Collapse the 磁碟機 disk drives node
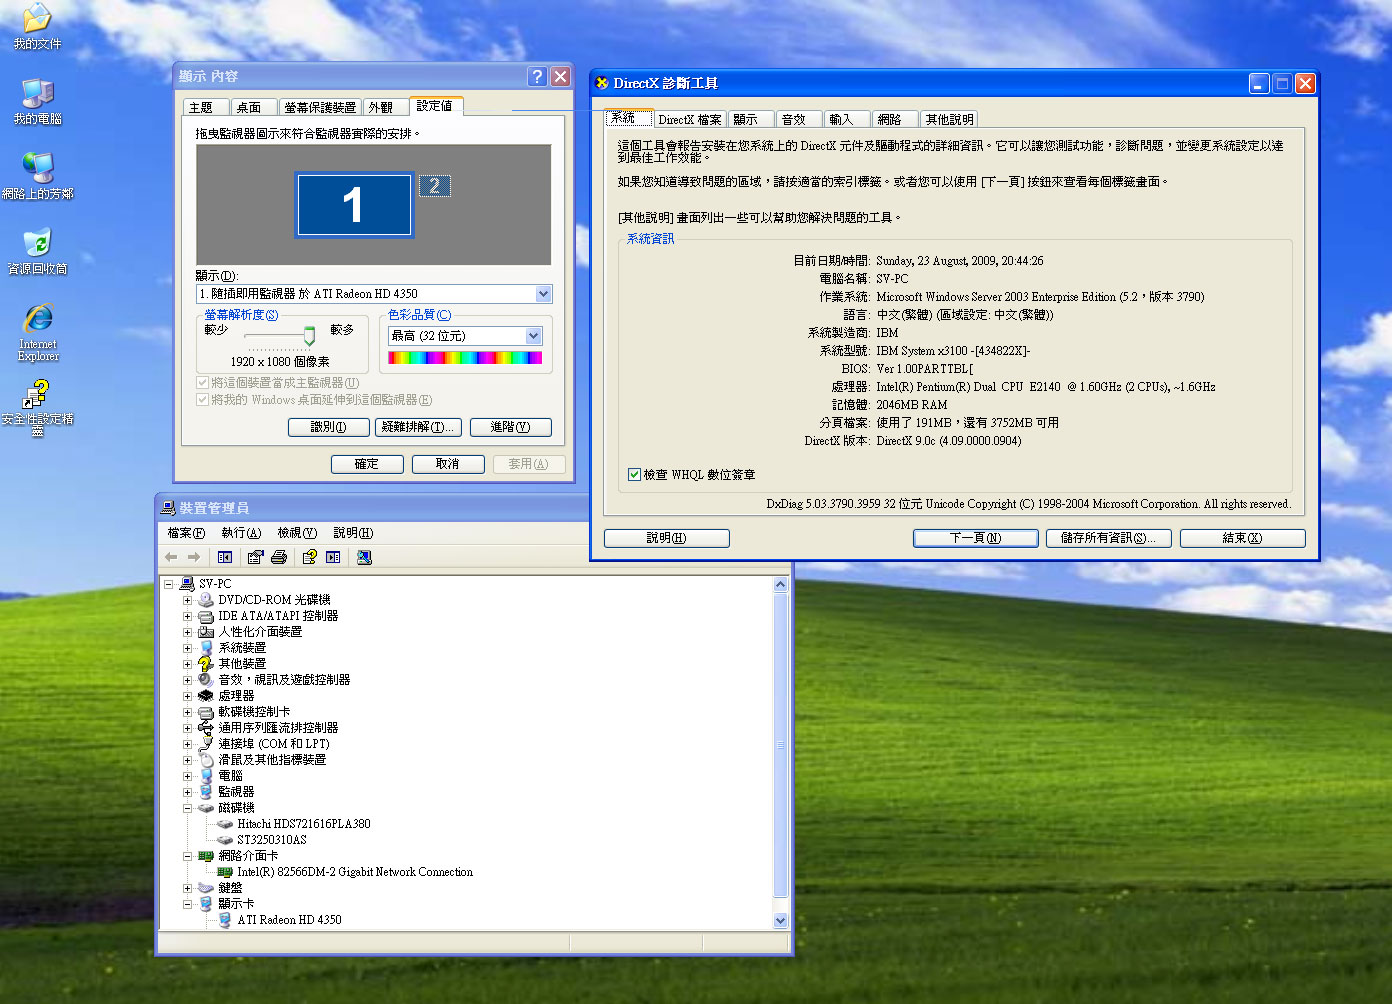The width and height of the screenshot is (1392, 1004). 187,808
